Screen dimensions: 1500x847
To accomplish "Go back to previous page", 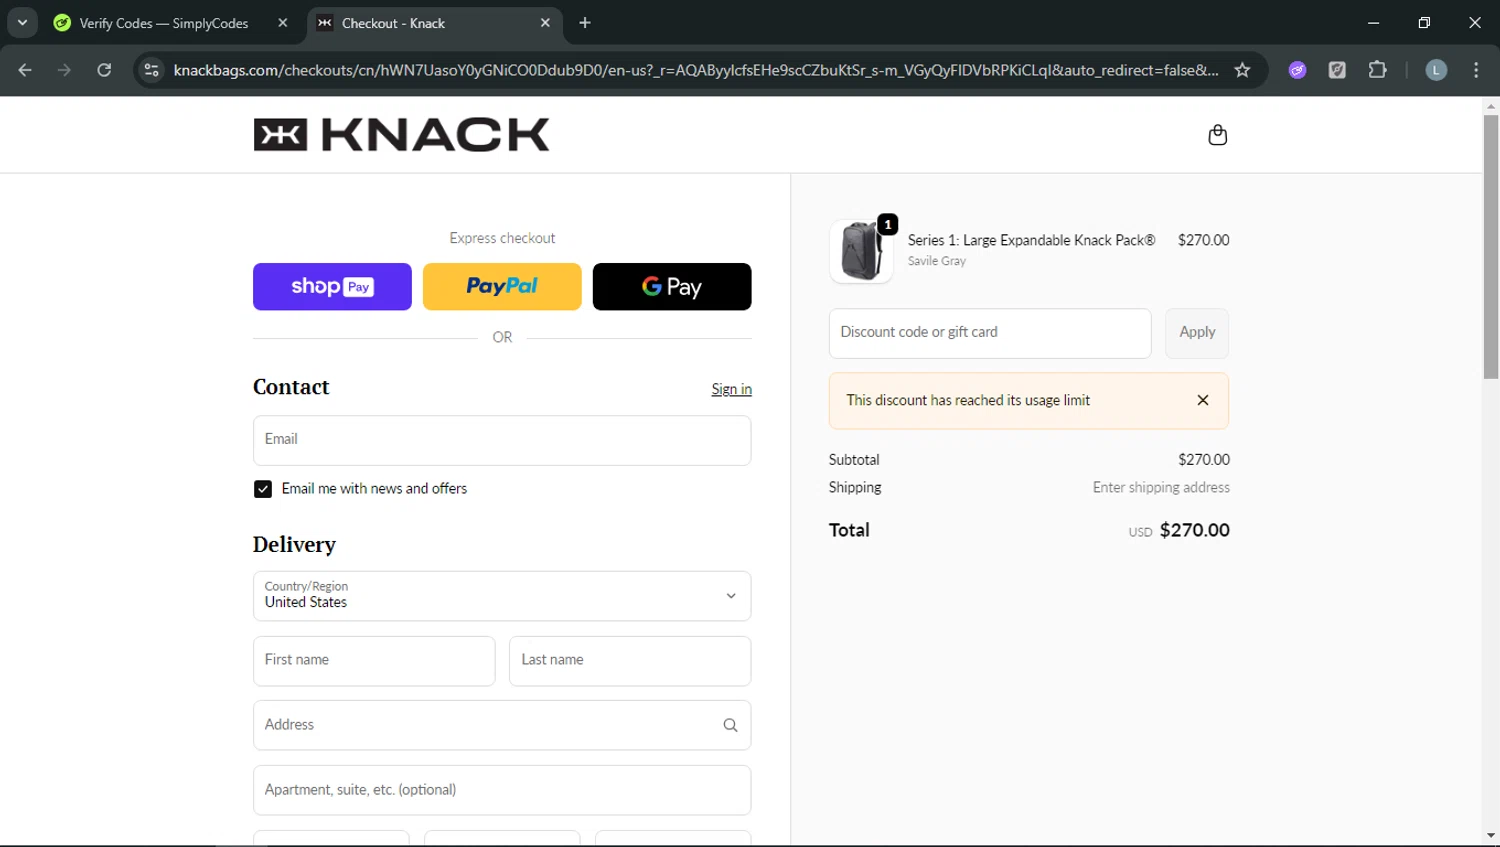I will click(25, 70).
